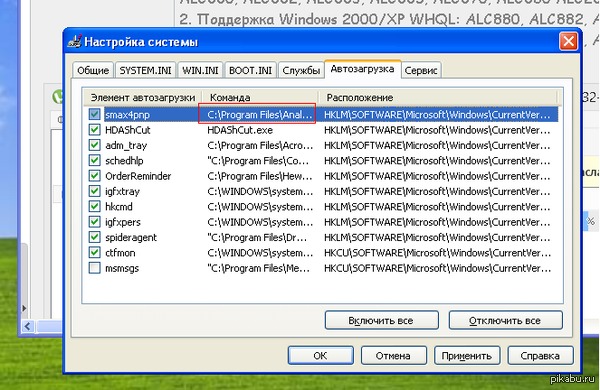
Task: Switch to the SYSTEM.INI tab
Action: pos(145,70)
